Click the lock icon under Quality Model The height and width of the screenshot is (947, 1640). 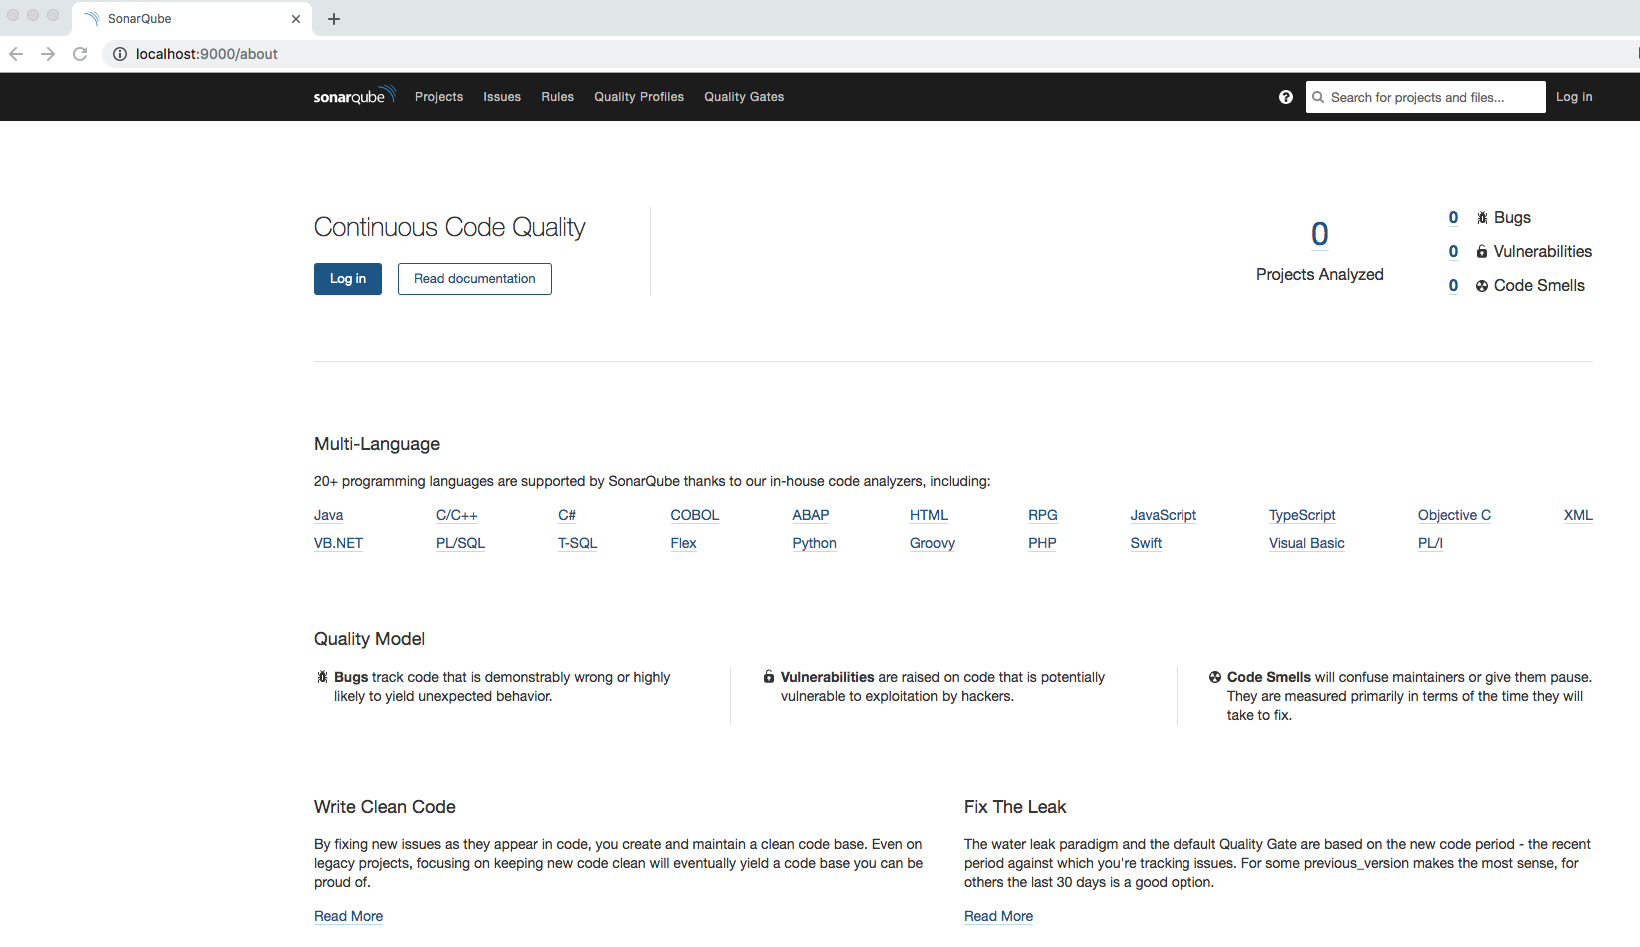769,677
